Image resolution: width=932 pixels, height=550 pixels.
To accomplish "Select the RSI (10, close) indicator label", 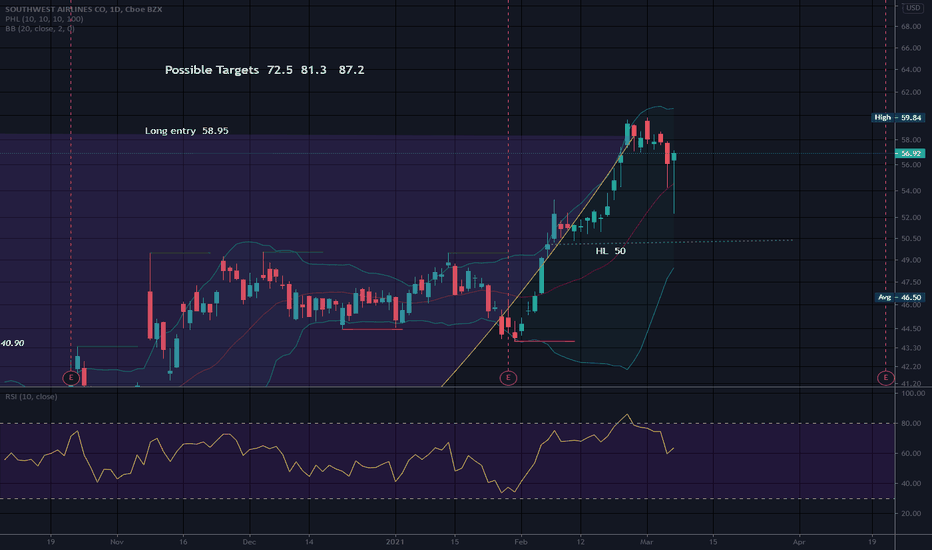I will tap(32, 397).
